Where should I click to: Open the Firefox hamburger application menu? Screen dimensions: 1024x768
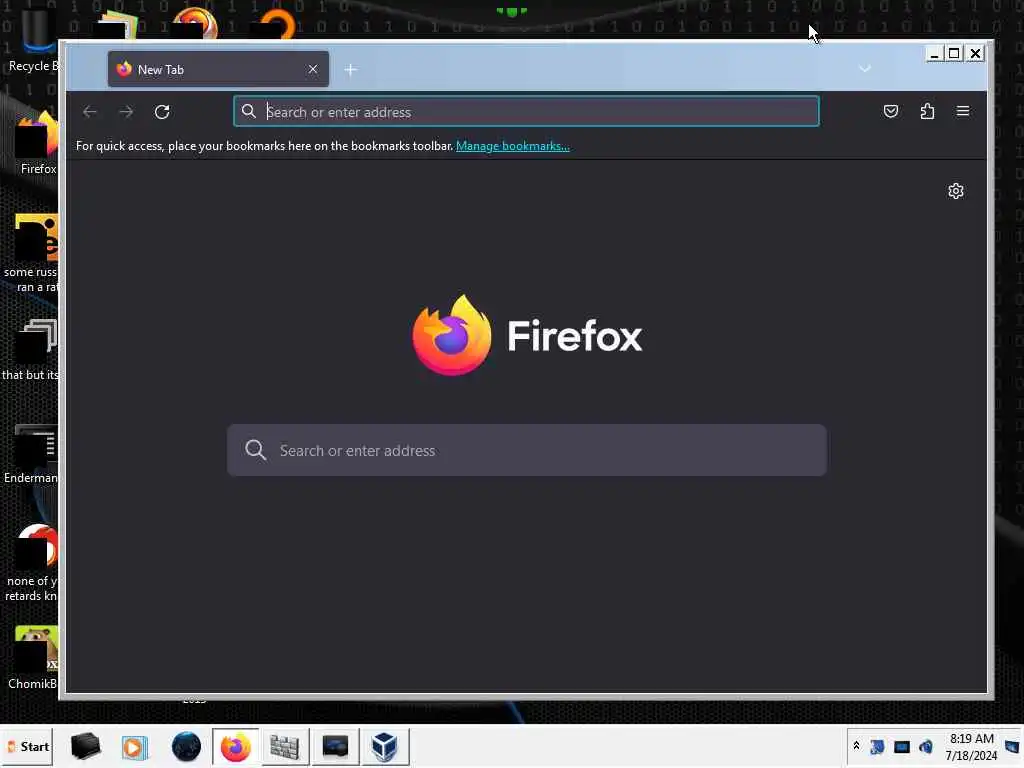(x=963, y=111)
